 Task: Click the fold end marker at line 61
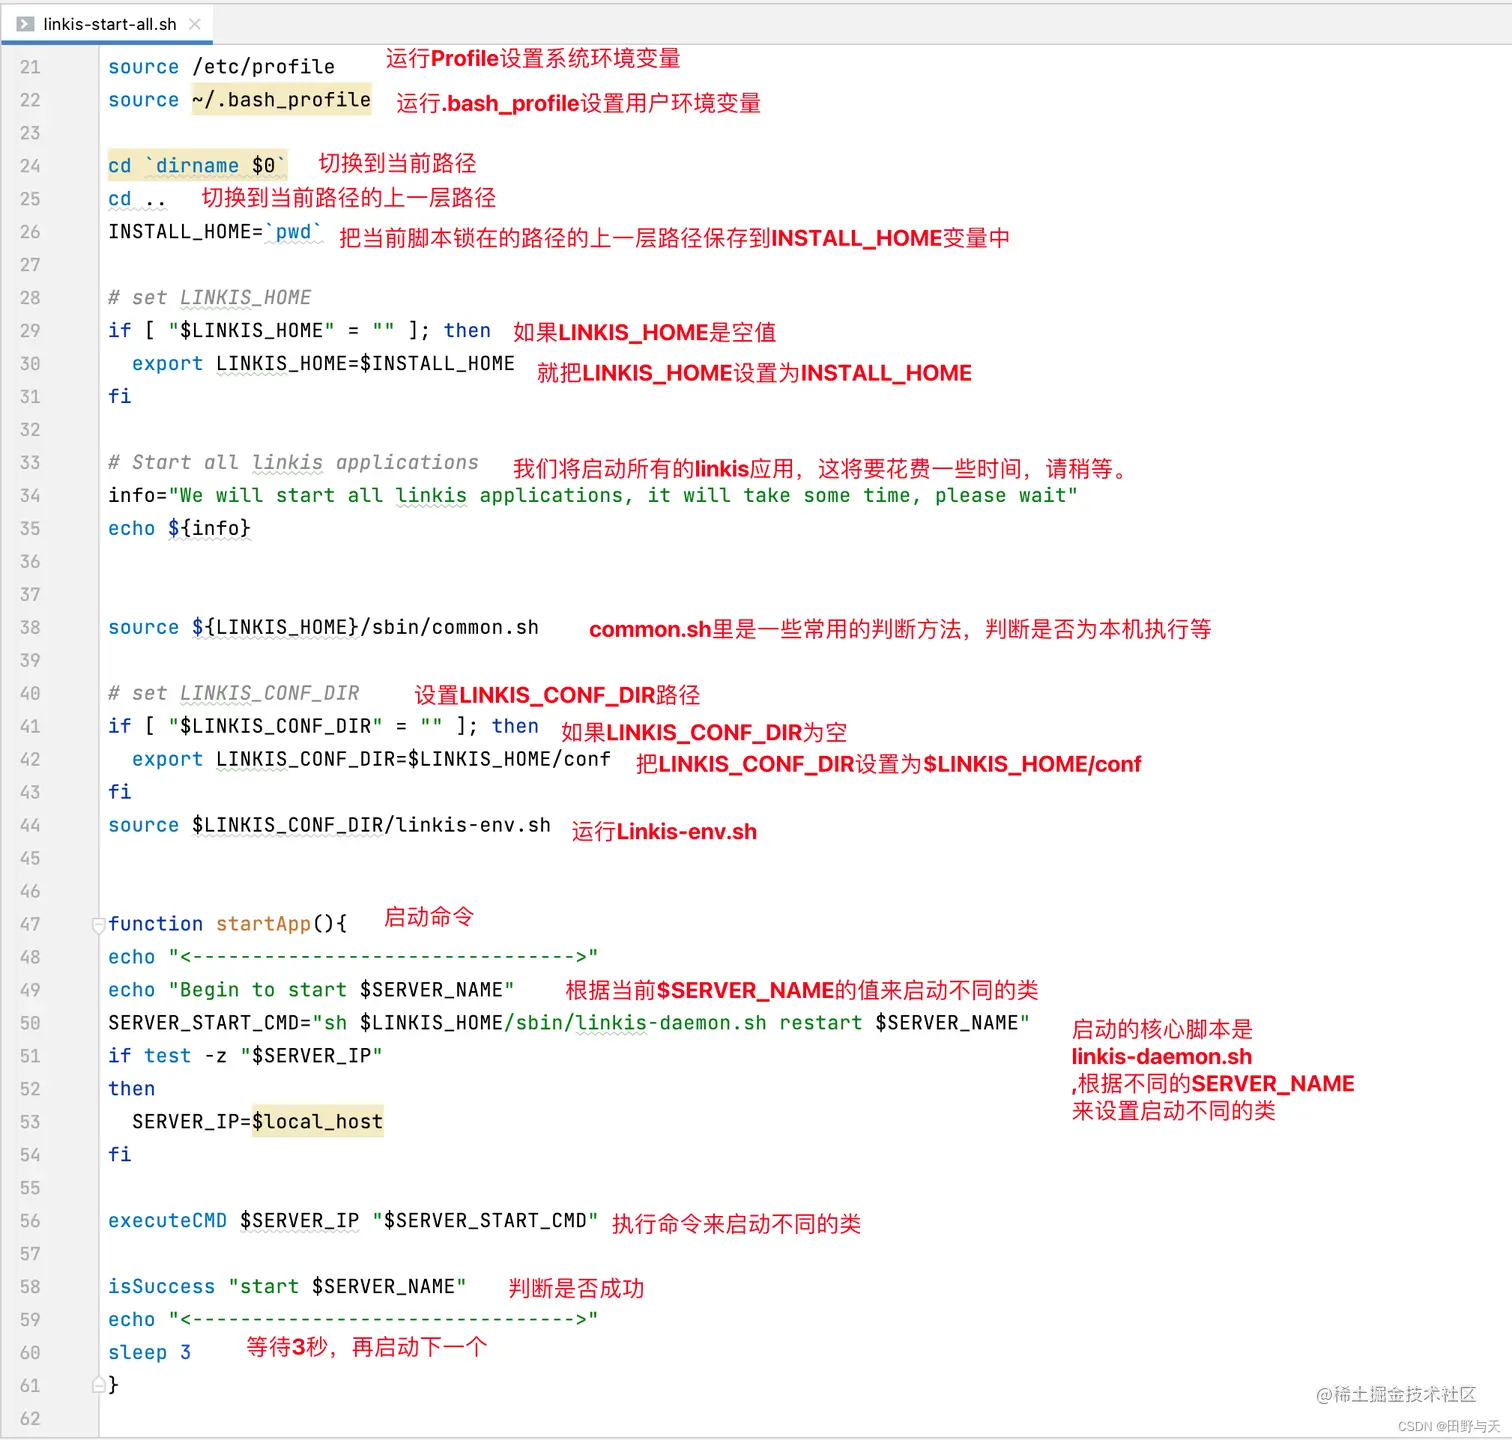pos(98,1385)
